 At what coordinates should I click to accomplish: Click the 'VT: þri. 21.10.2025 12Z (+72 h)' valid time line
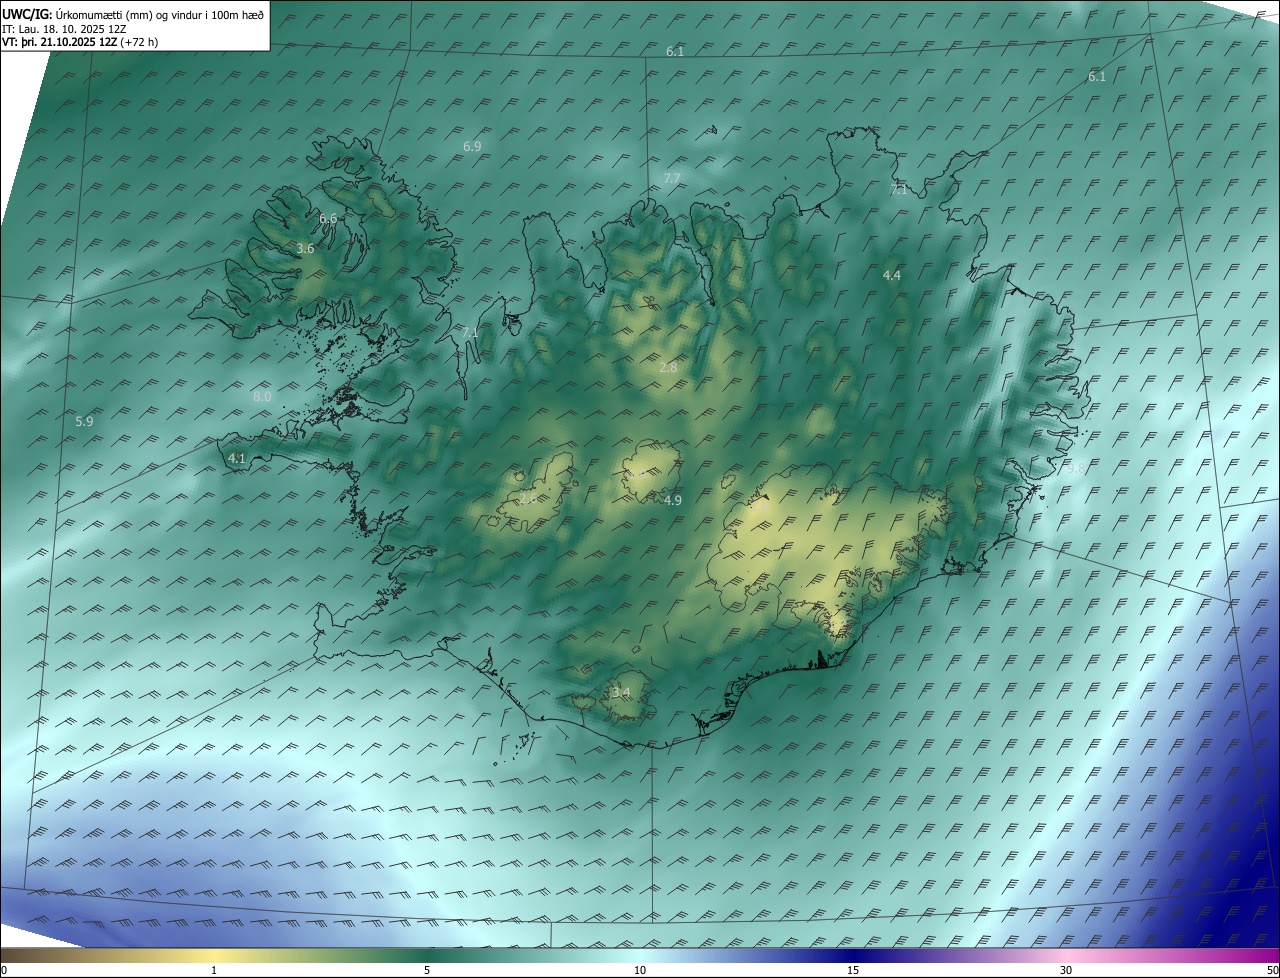click(x=80, y=42)
